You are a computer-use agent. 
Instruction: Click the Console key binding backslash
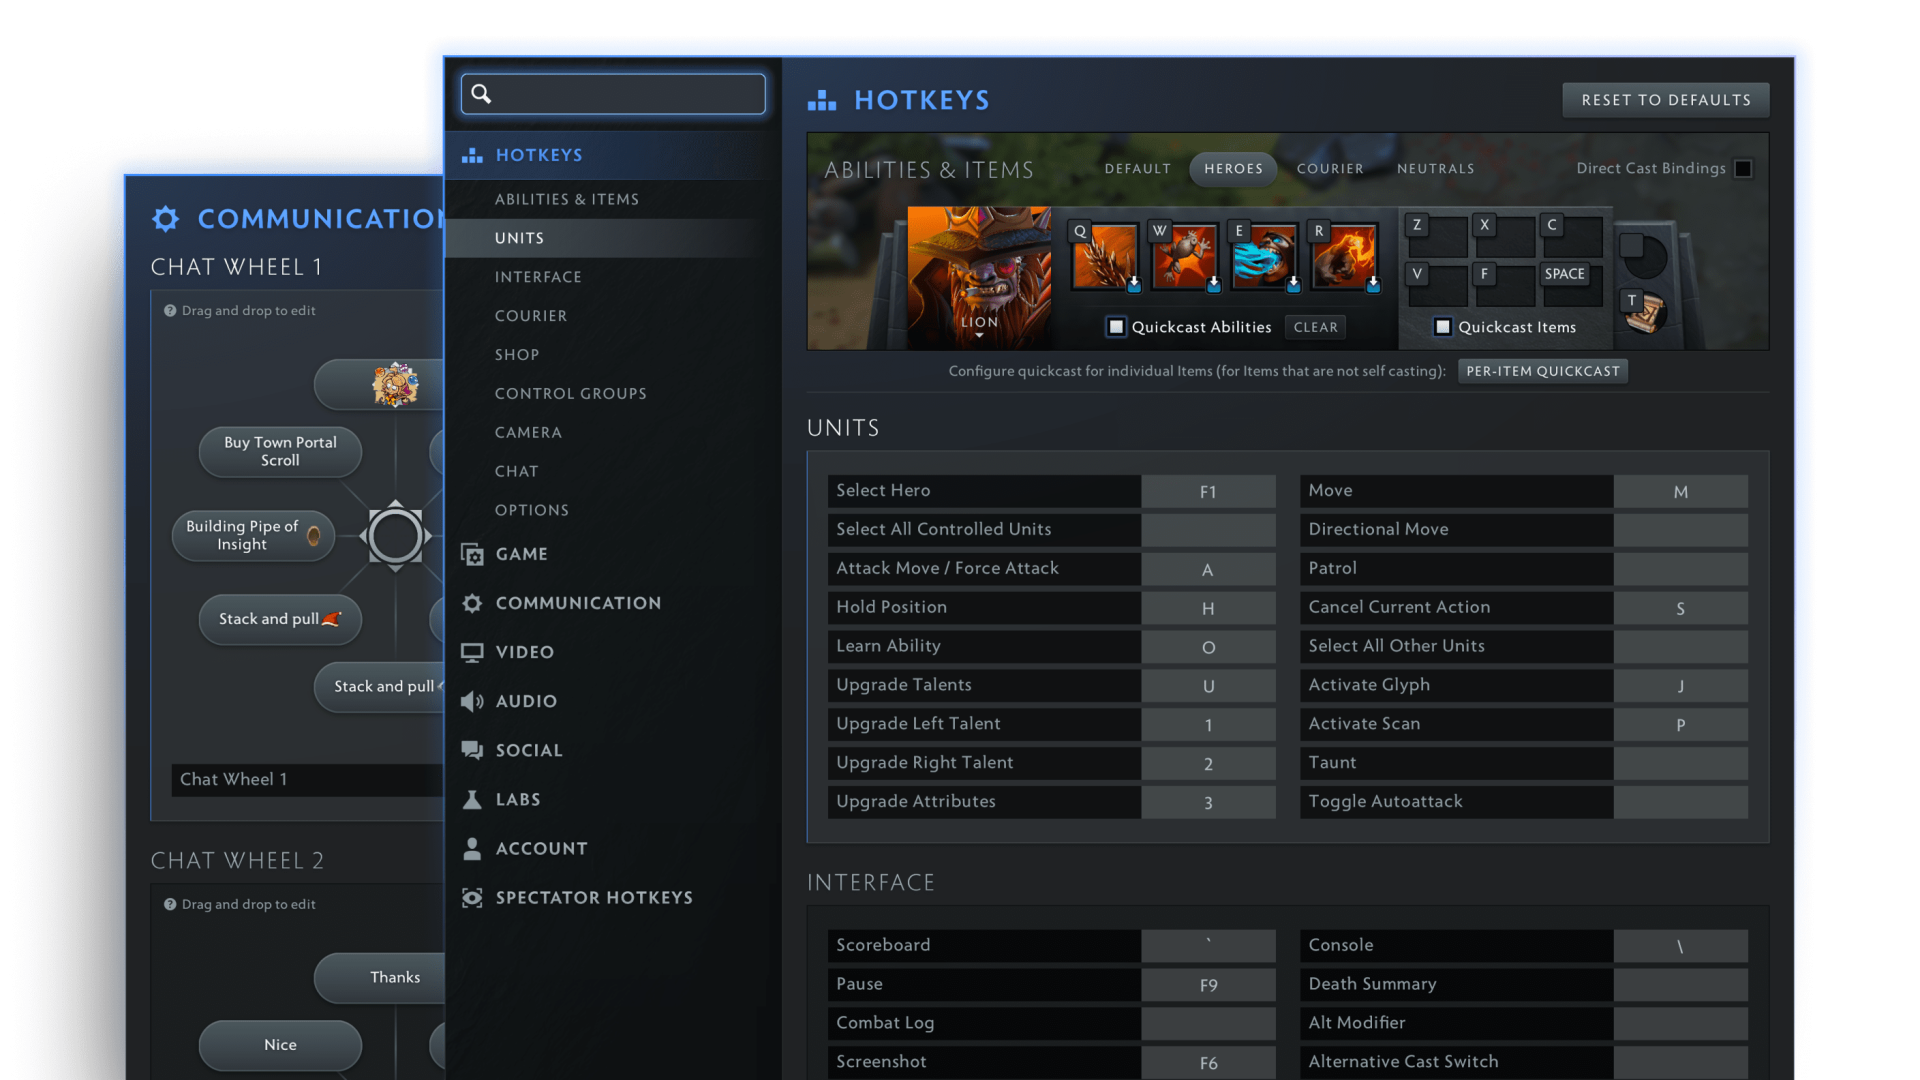[x=1680, y=946]
